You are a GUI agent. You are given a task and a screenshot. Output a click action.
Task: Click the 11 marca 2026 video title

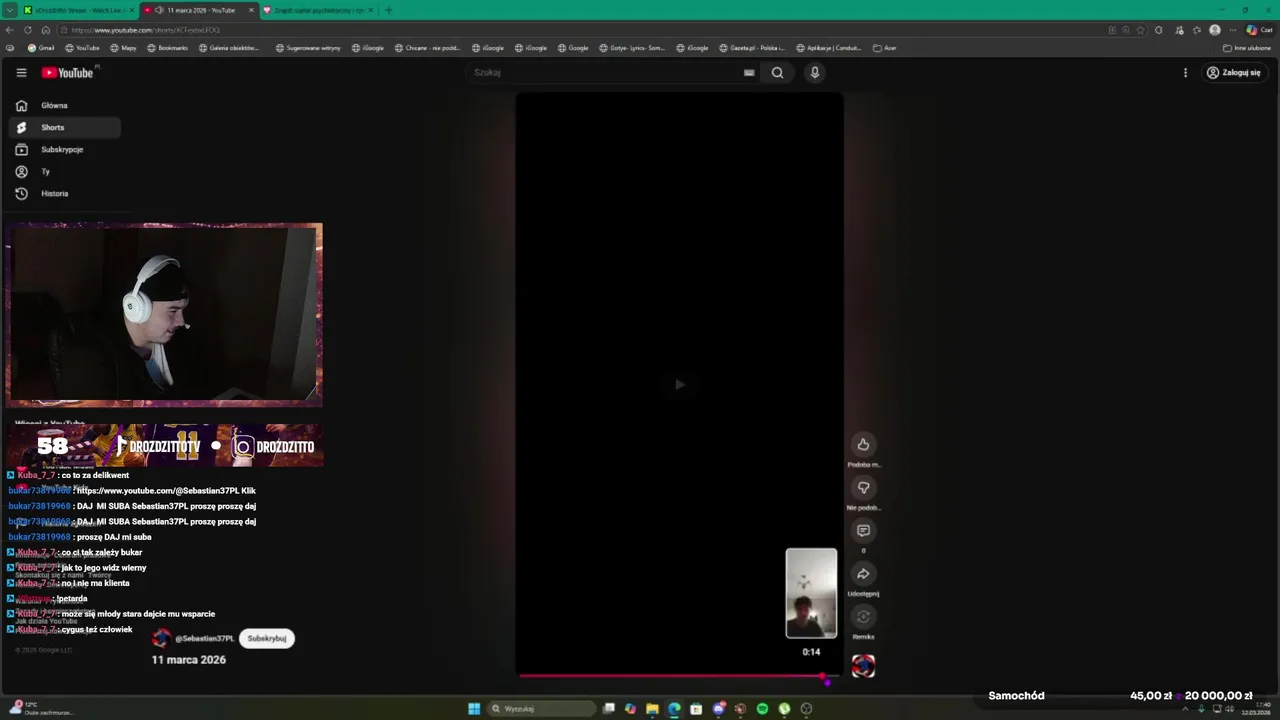(x=189, y=660)
